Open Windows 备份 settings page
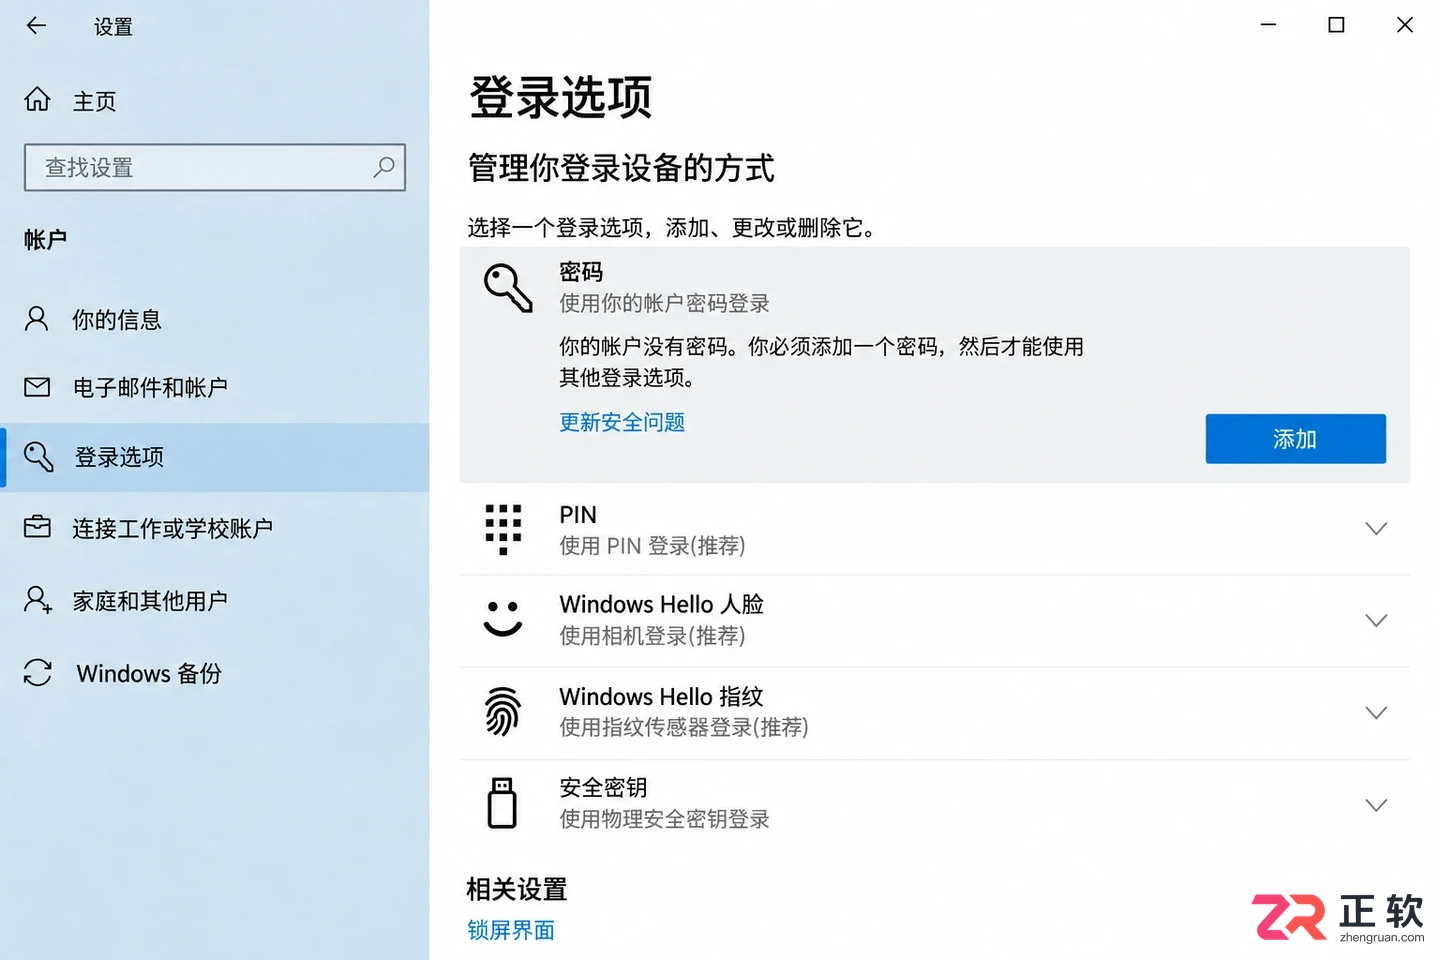Image resolution: width=1440 pixels, height=960 pixels. point(215,673)
